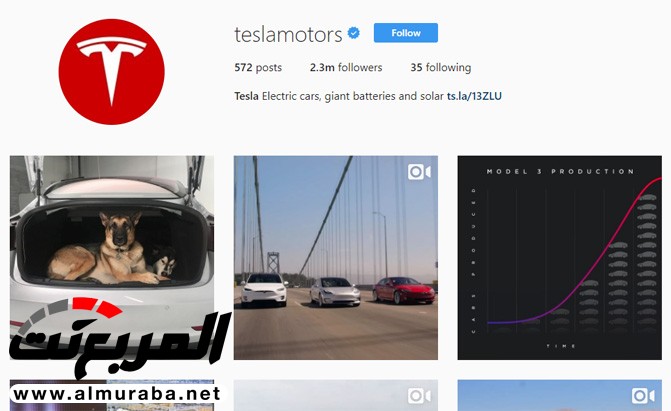Open the Model 3 Production chart post

pos(559,257)
